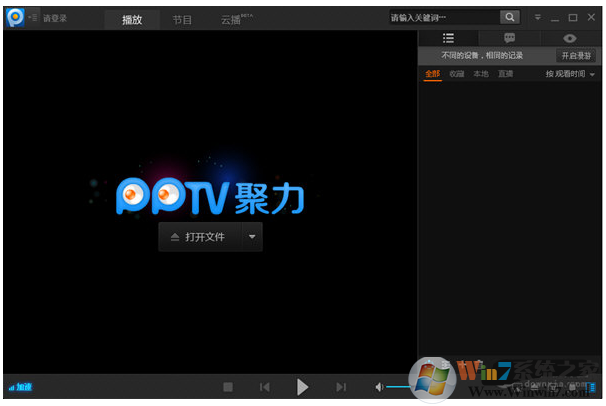Switch to the 播放 tab
The height and width of the screenshot is (406, 606).
pyautogui.click(x=132, y=19)
